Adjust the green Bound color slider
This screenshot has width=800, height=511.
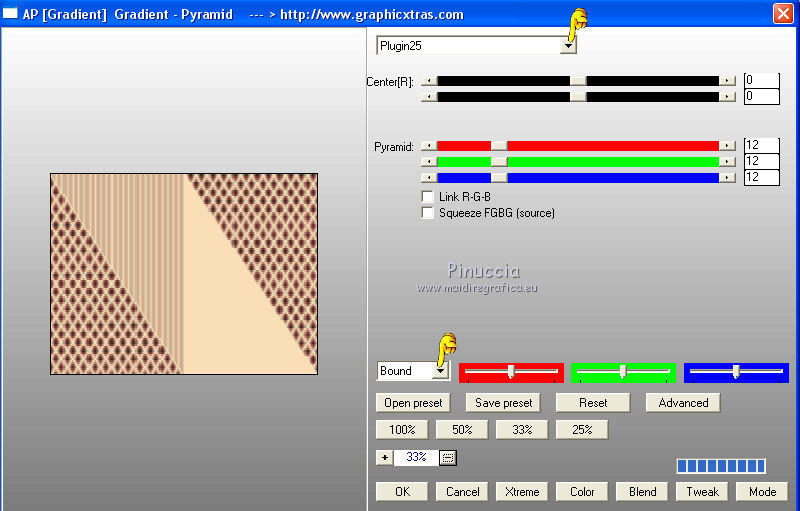[x=623, y=372]
